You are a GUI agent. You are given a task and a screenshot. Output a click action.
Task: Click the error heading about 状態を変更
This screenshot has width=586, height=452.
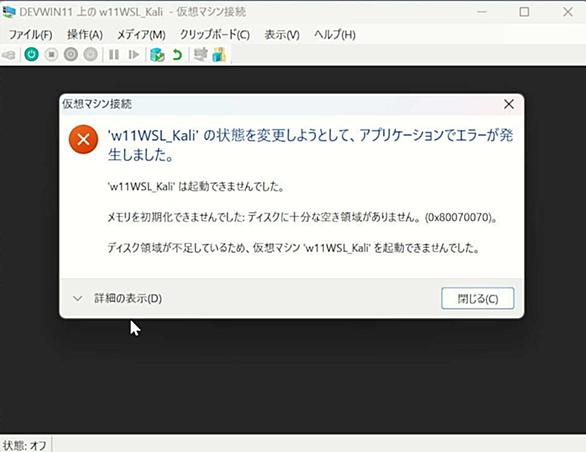(x=310, y=145)
